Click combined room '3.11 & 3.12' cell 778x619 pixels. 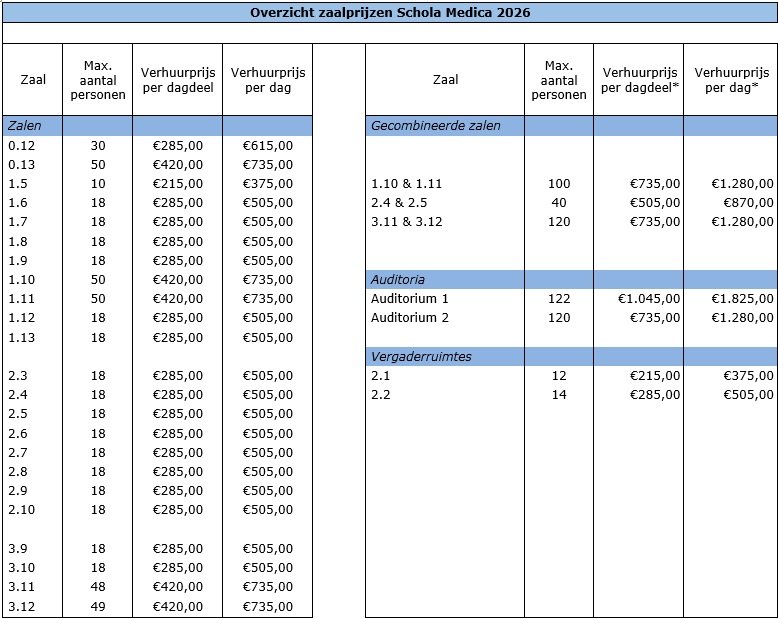tap(406, 222)
